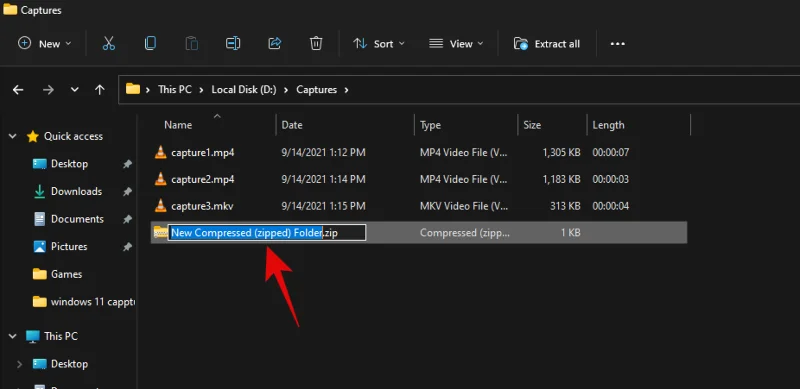Go up one folder level
This screenshot has width=800, height=389.
click(100, 90)
